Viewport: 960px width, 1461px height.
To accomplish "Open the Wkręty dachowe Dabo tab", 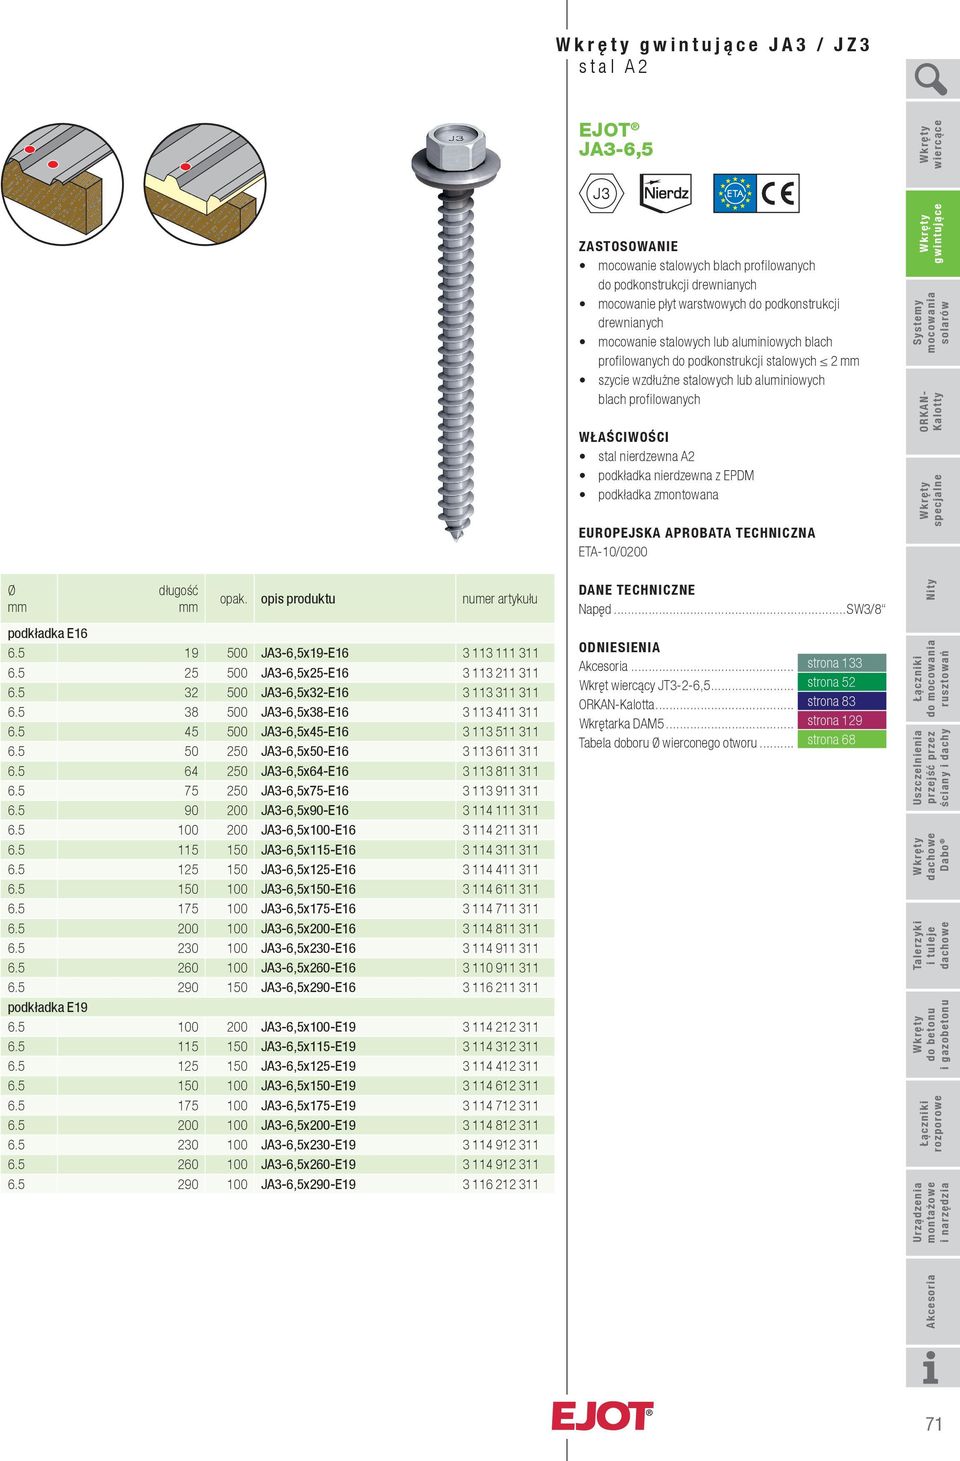I will coord(932,856).
